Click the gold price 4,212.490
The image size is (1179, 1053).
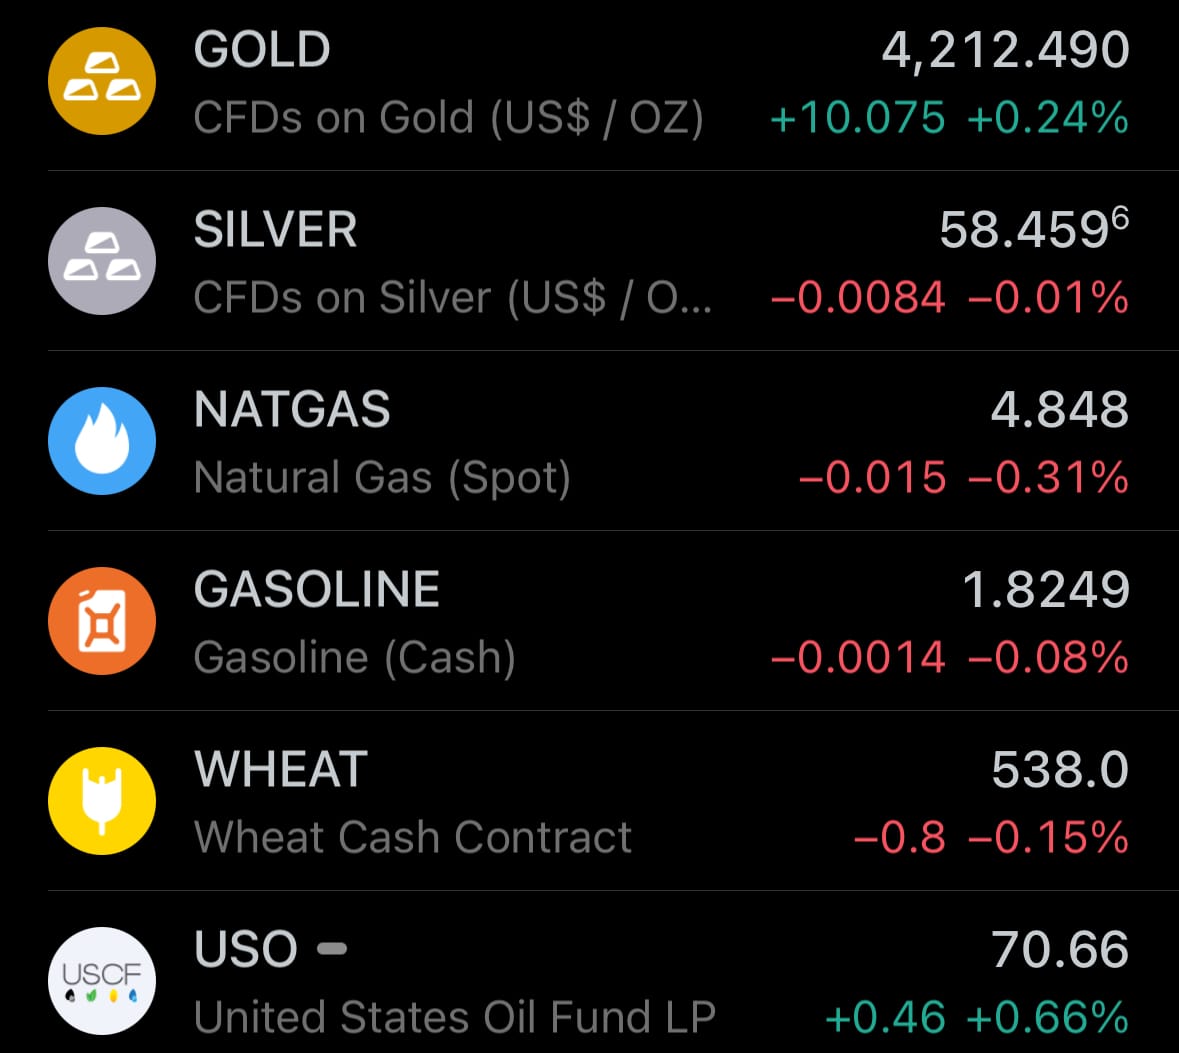(x=1005, y=50)
